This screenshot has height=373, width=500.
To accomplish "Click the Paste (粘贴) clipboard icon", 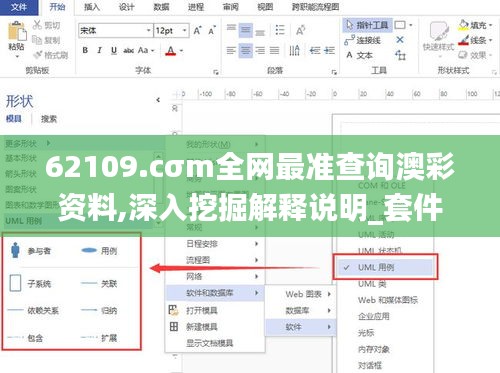I will (x=17, y=32).
